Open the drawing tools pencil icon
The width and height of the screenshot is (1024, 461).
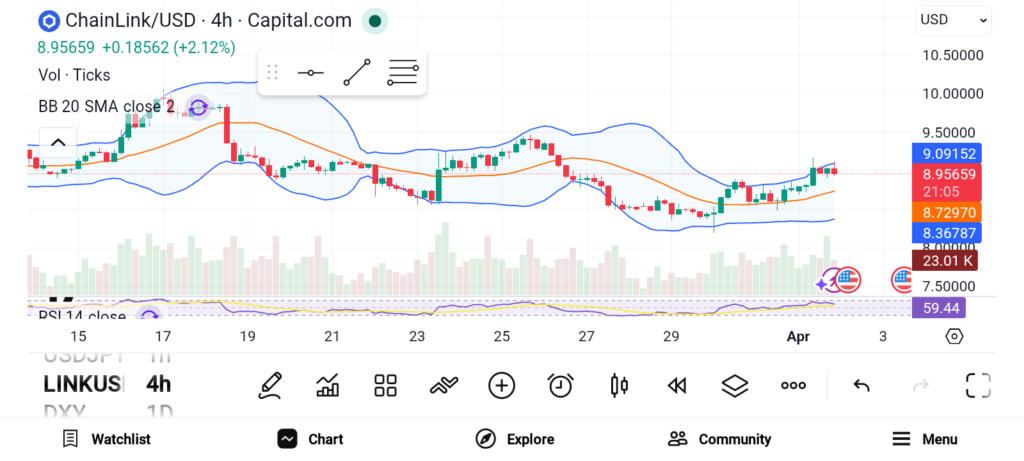(270, 385)
